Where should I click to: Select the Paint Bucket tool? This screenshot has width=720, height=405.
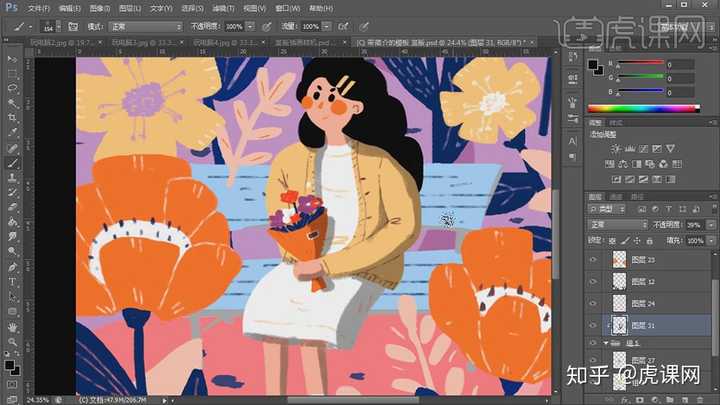coord(12,222)
